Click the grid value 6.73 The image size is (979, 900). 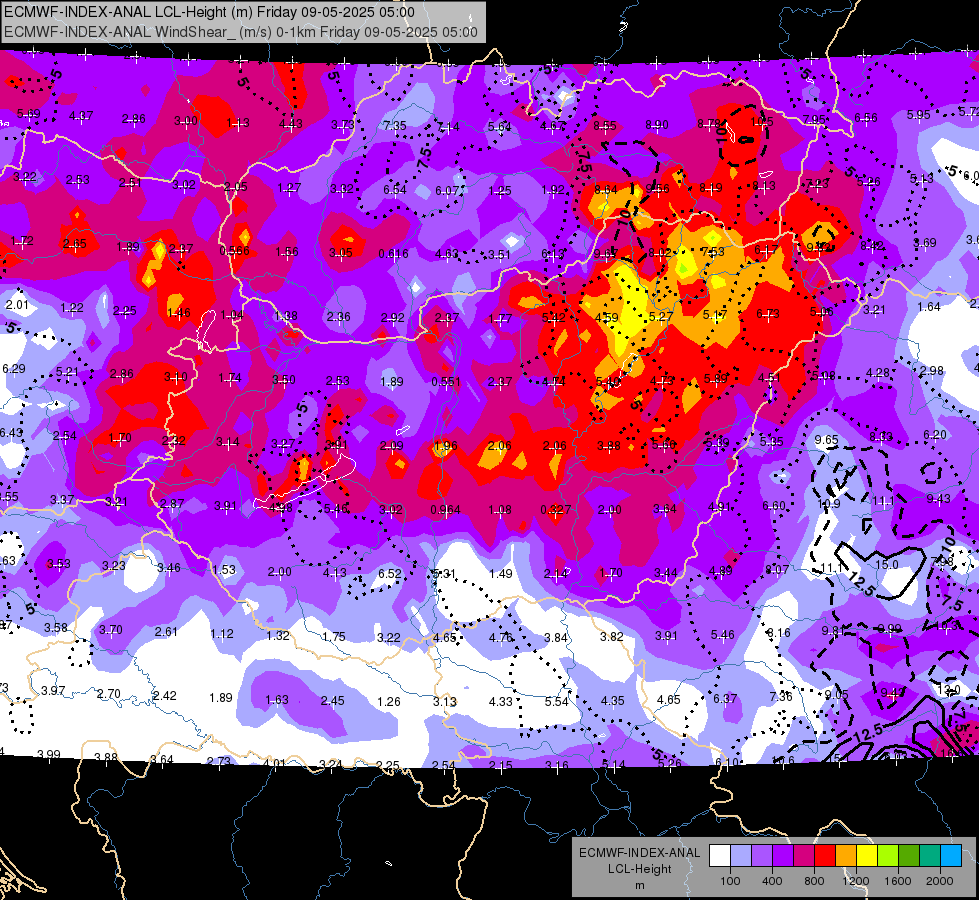tap(767, 314)
